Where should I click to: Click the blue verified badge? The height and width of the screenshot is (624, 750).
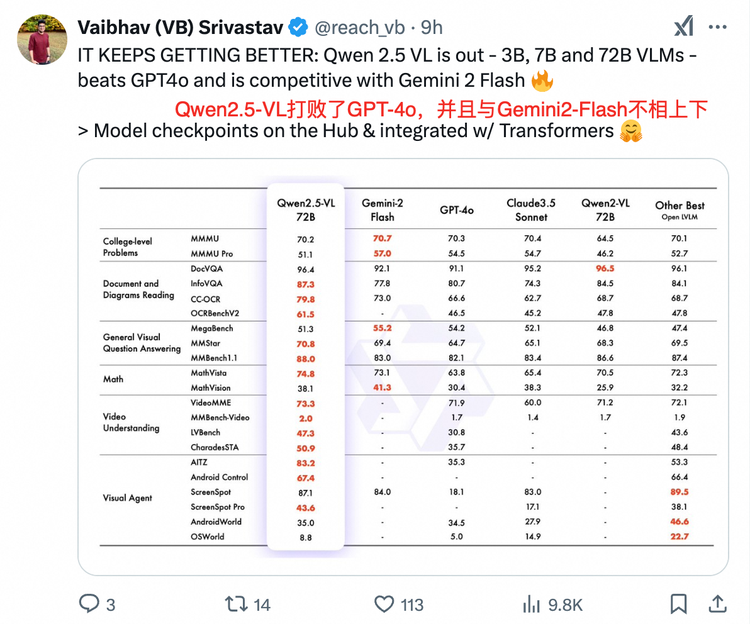[x=298, y=27]
